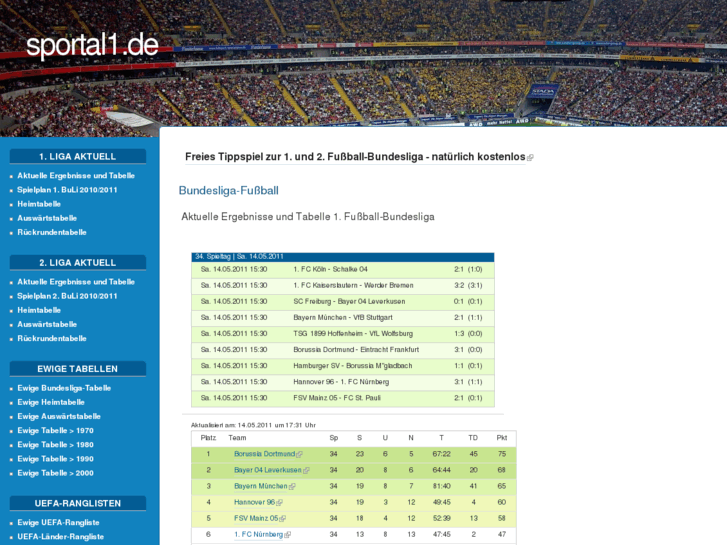Open 1. Liga Rückrundentabelle link
This screenshot has height=545, width=727.
pyautogui.click(x=52, y=232)
